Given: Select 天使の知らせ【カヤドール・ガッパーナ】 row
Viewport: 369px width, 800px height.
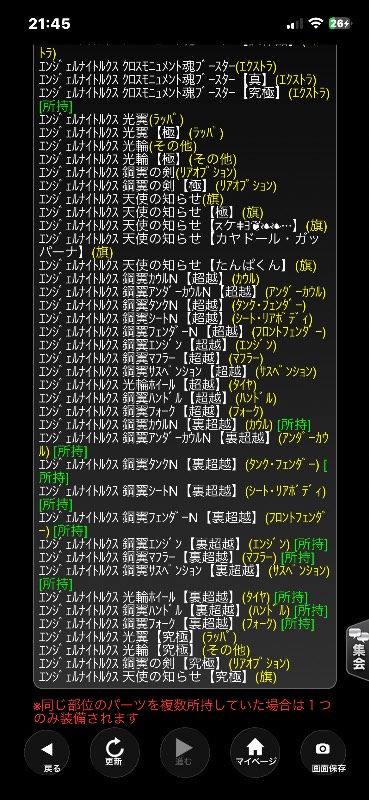Looking at the screenshot, I should (180, 245).
